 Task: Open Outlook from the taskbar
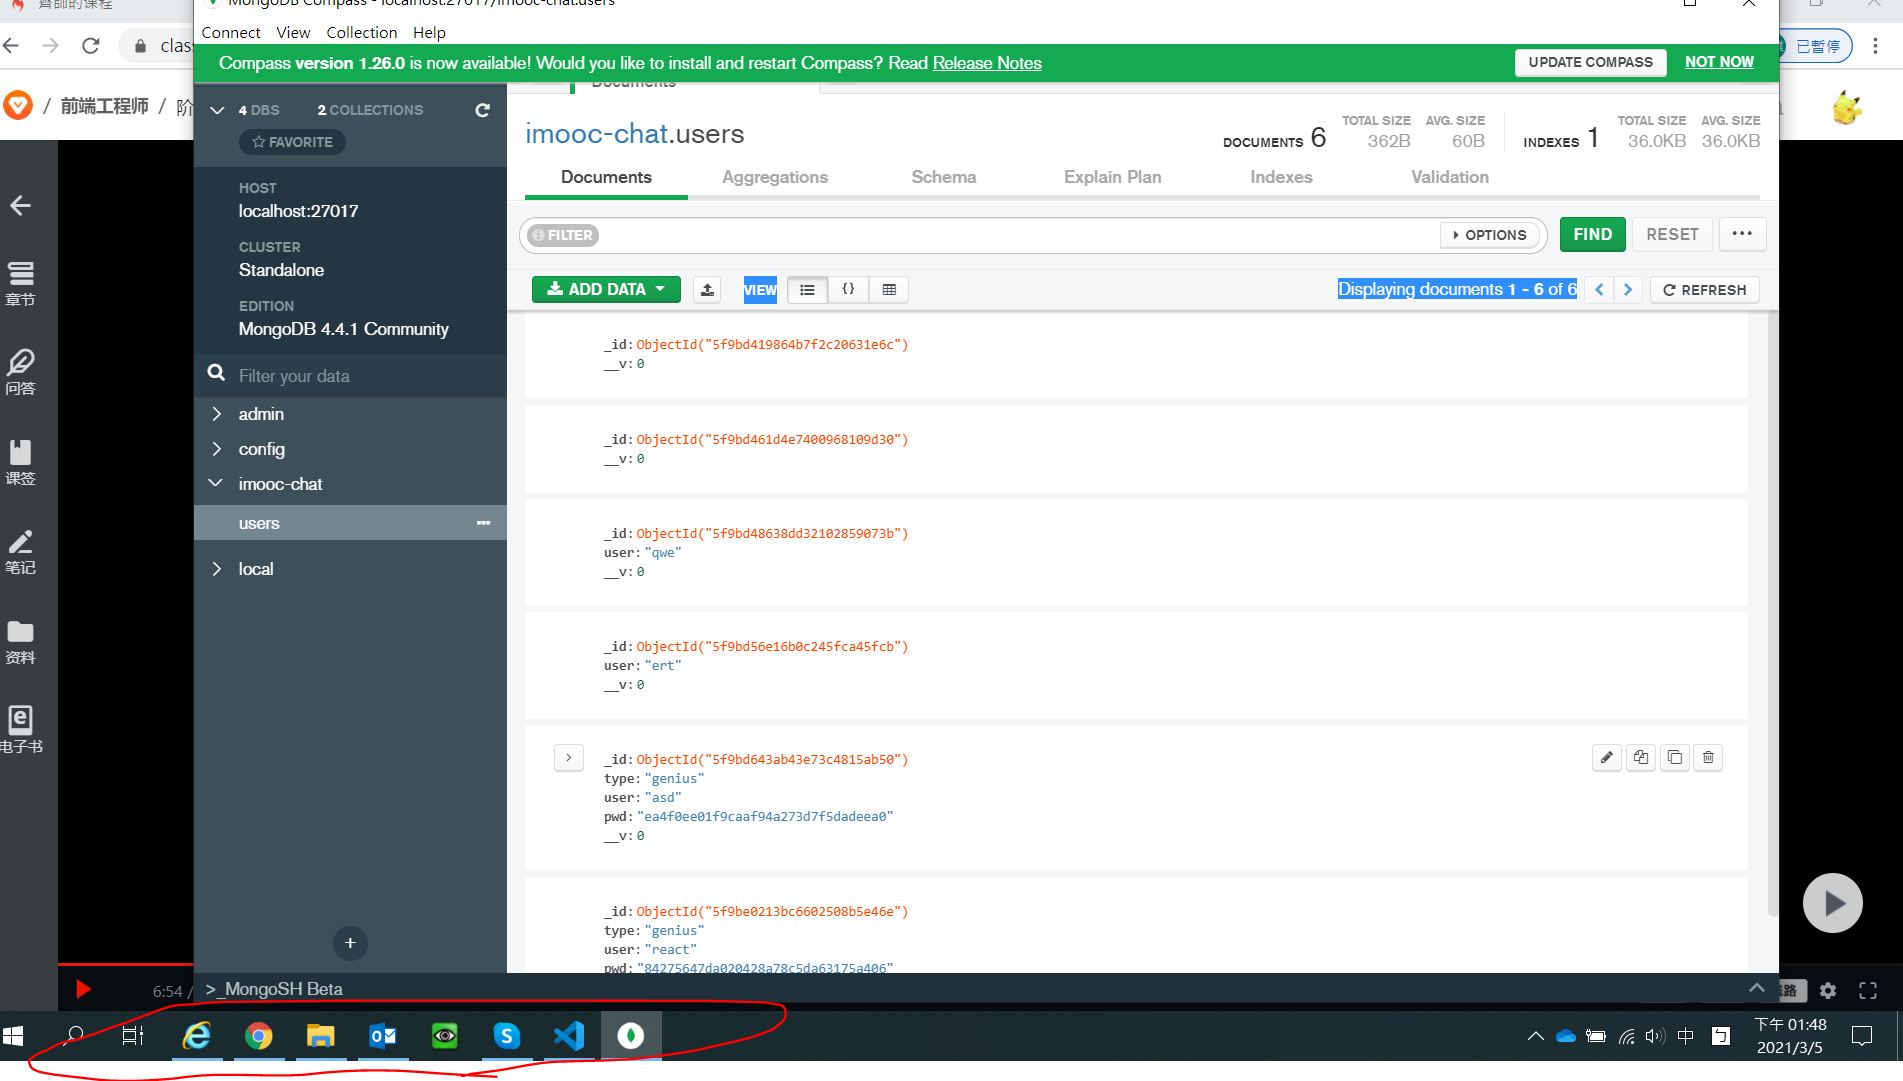point(383,1036)
